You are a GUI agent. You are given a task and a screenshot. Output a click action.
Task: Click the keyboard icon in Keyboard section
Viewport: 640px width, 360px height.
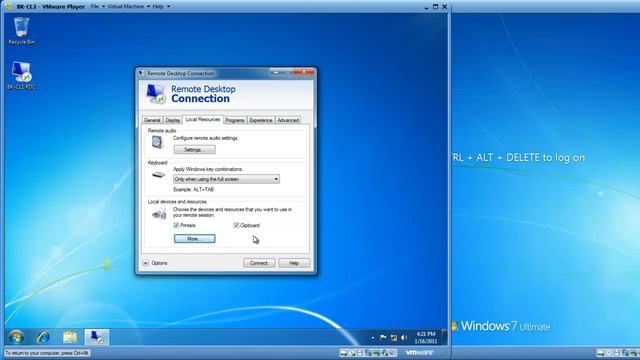158,175
